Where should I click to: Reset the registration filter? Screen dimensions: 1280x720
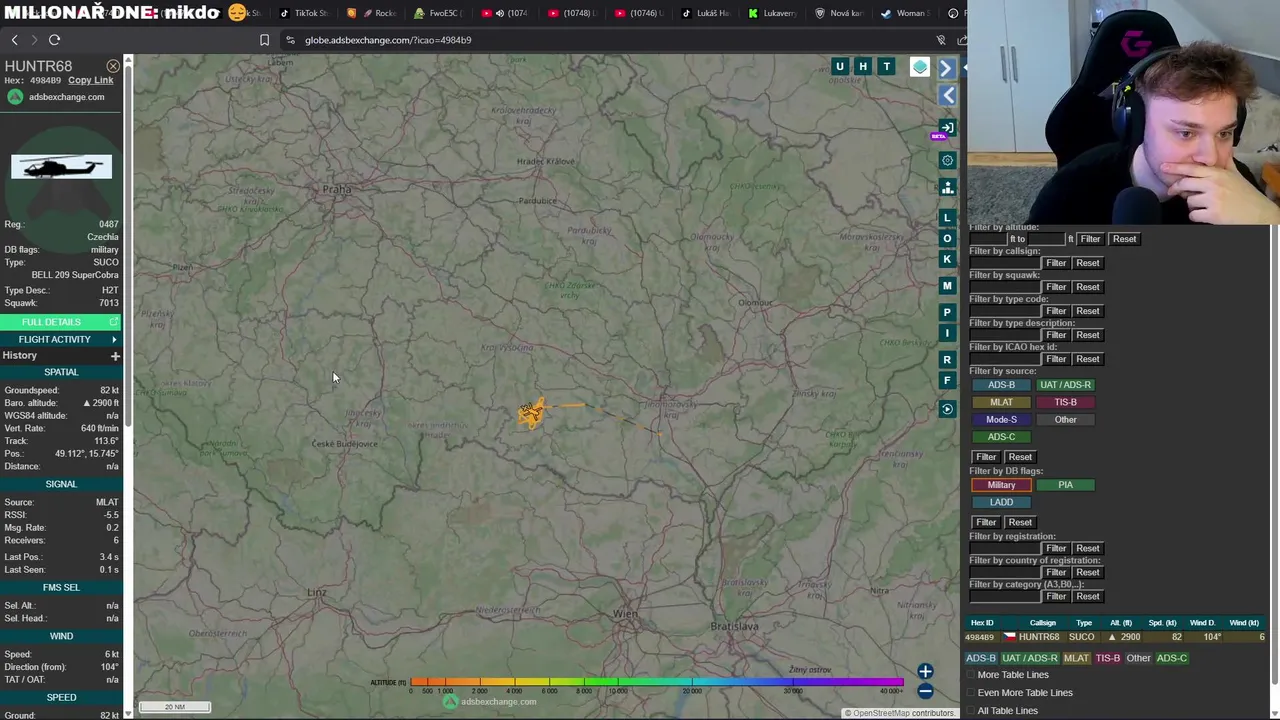point(1088,548)
